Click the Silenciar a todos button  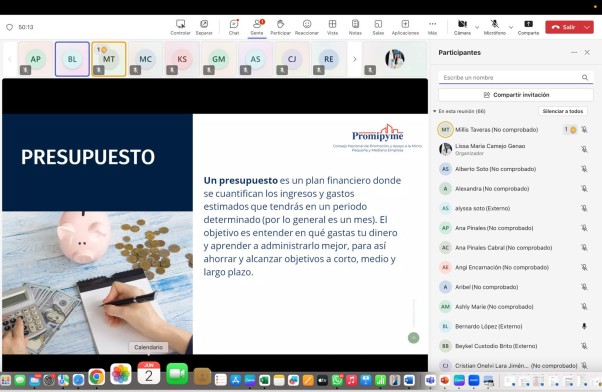562,111
